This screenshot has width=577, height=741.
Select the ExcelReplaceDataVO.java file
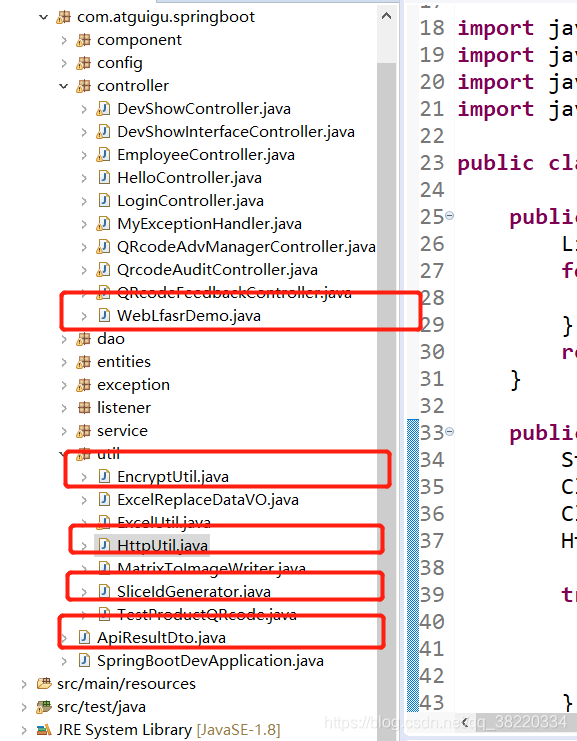tap(208, 500)
